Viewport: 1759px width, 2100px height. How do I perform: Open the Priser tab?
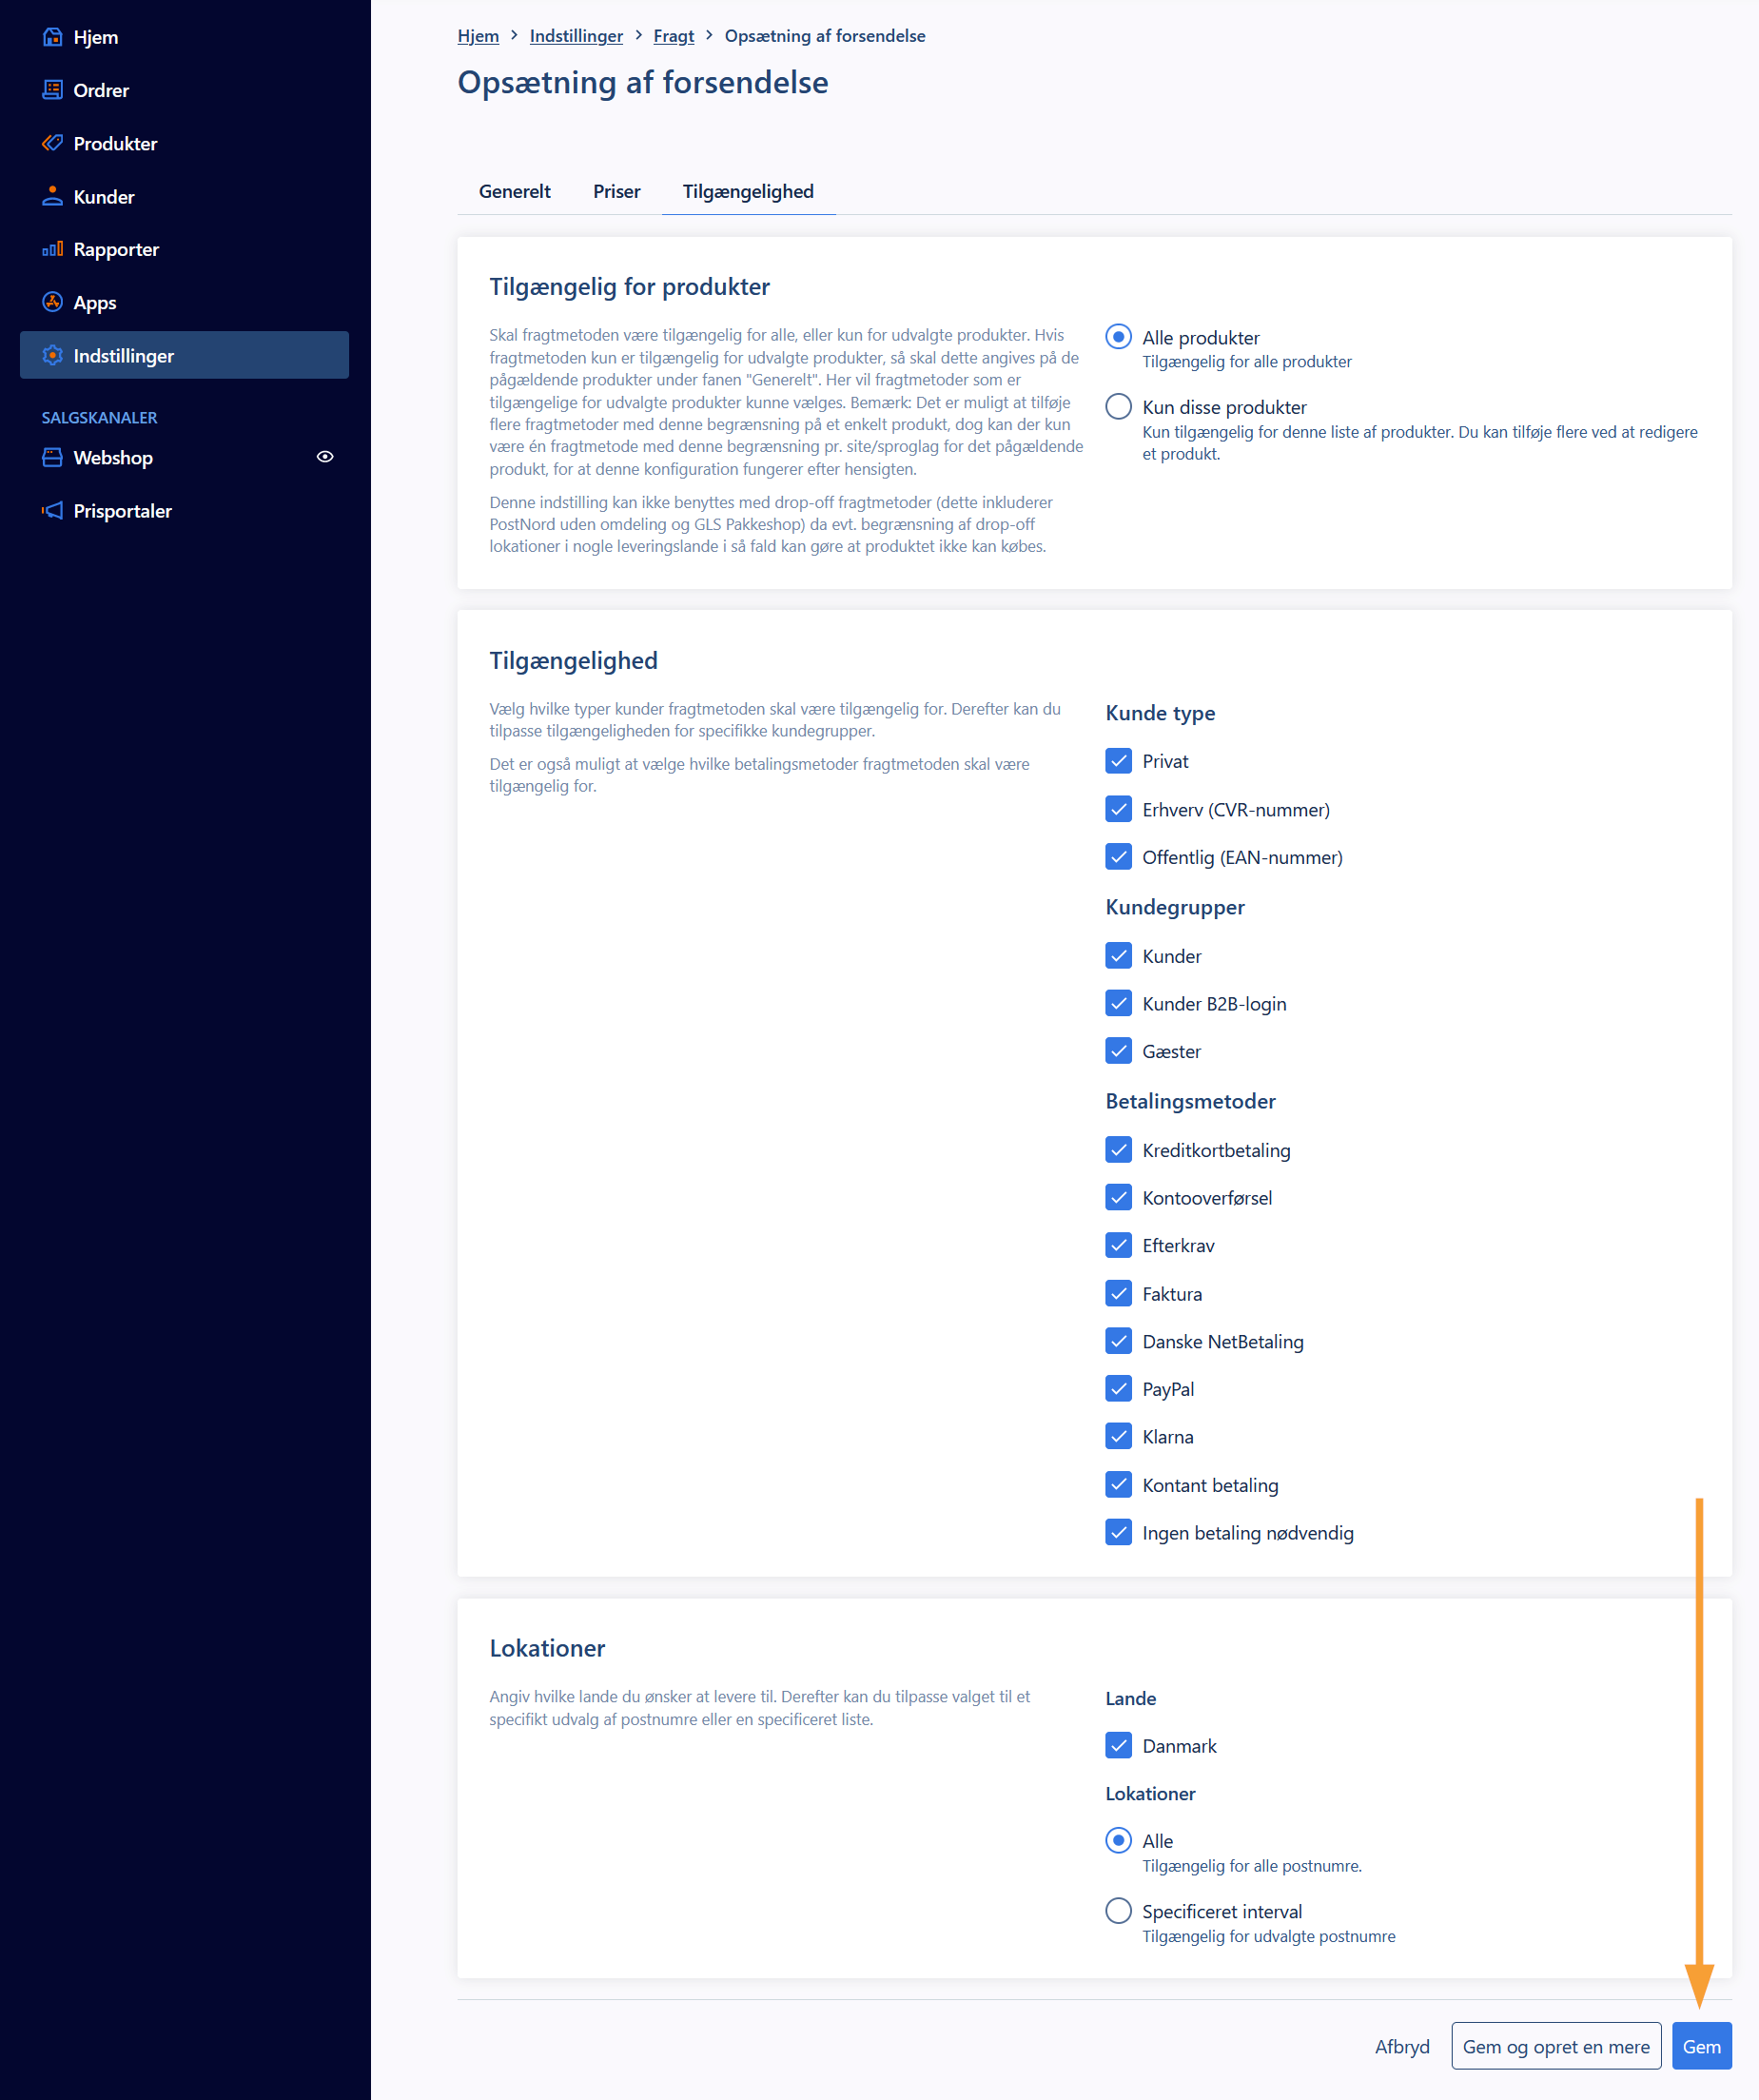[x=616, y=191]
